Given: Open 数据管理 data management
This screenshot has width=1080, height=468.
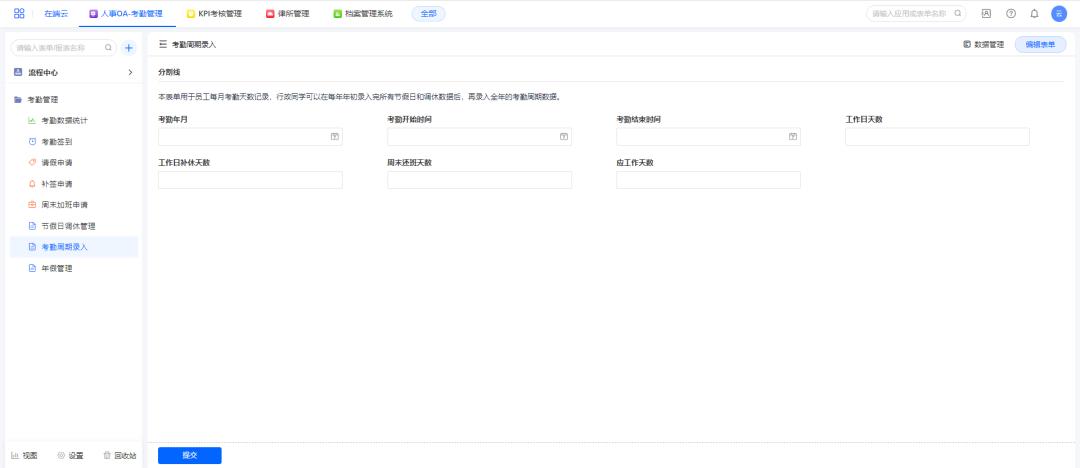Looking at the screenshot, I should pyautogui.click(x=984, y=44).
